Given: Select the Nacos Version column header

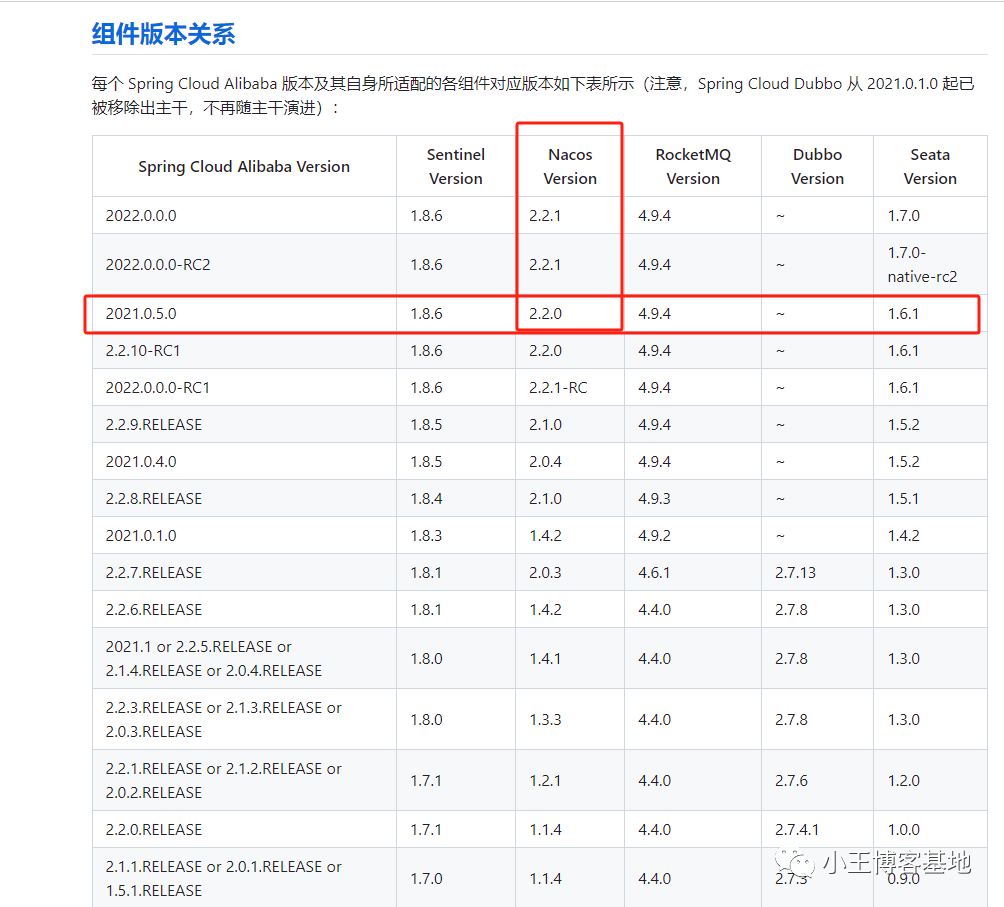Looking at the screenshot, I should tap(570, 167).
